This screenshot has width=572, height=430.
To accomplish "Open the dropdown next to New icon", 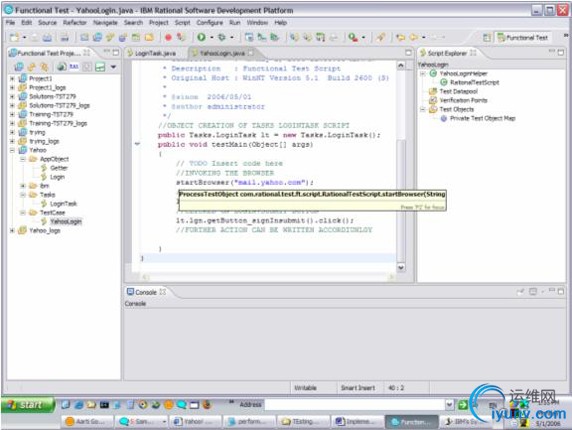I will click(24, 37).
